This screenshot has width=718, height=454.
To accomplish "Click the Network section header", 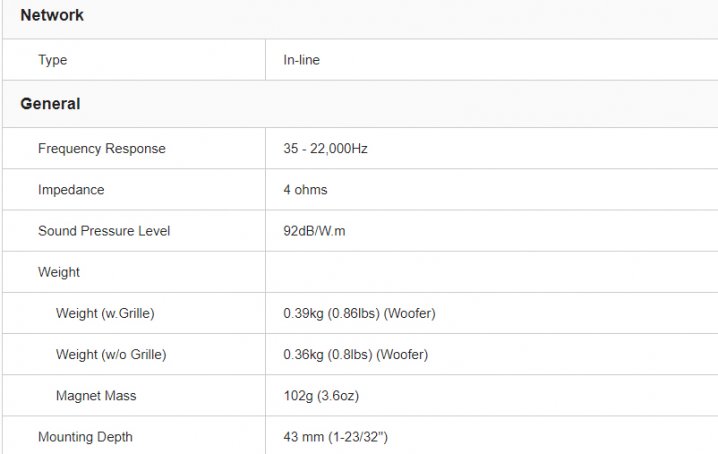I will (x=52, y=16).
